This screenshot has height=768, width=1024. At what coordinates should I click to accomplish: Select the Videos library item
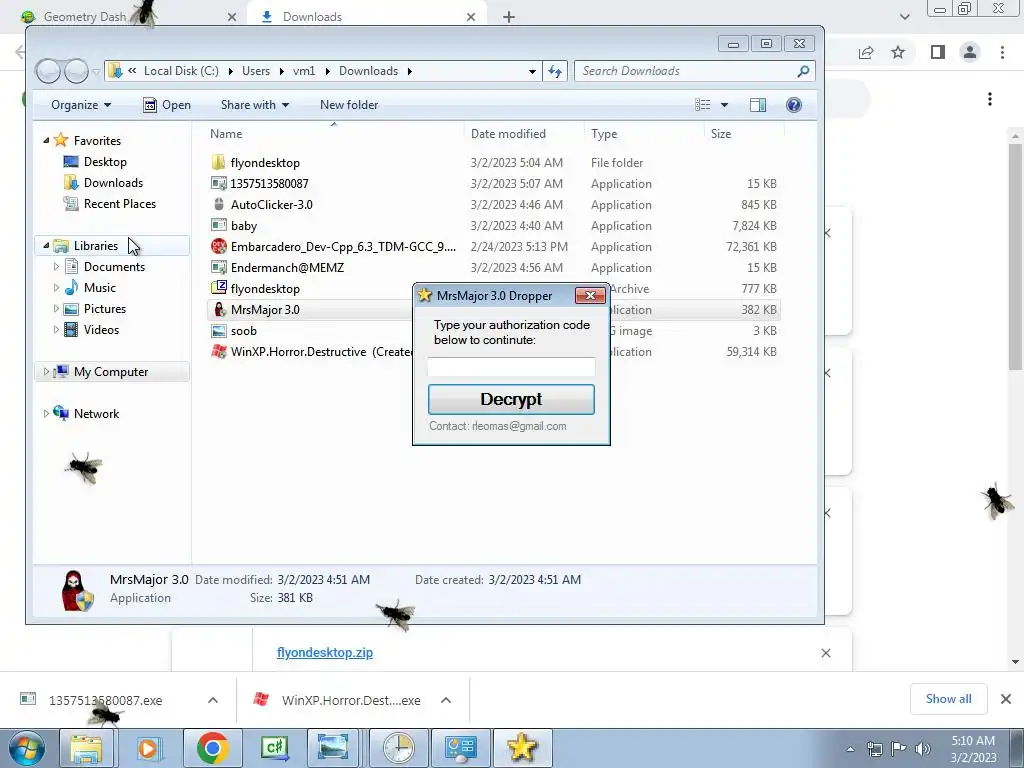tap(101, 330)
